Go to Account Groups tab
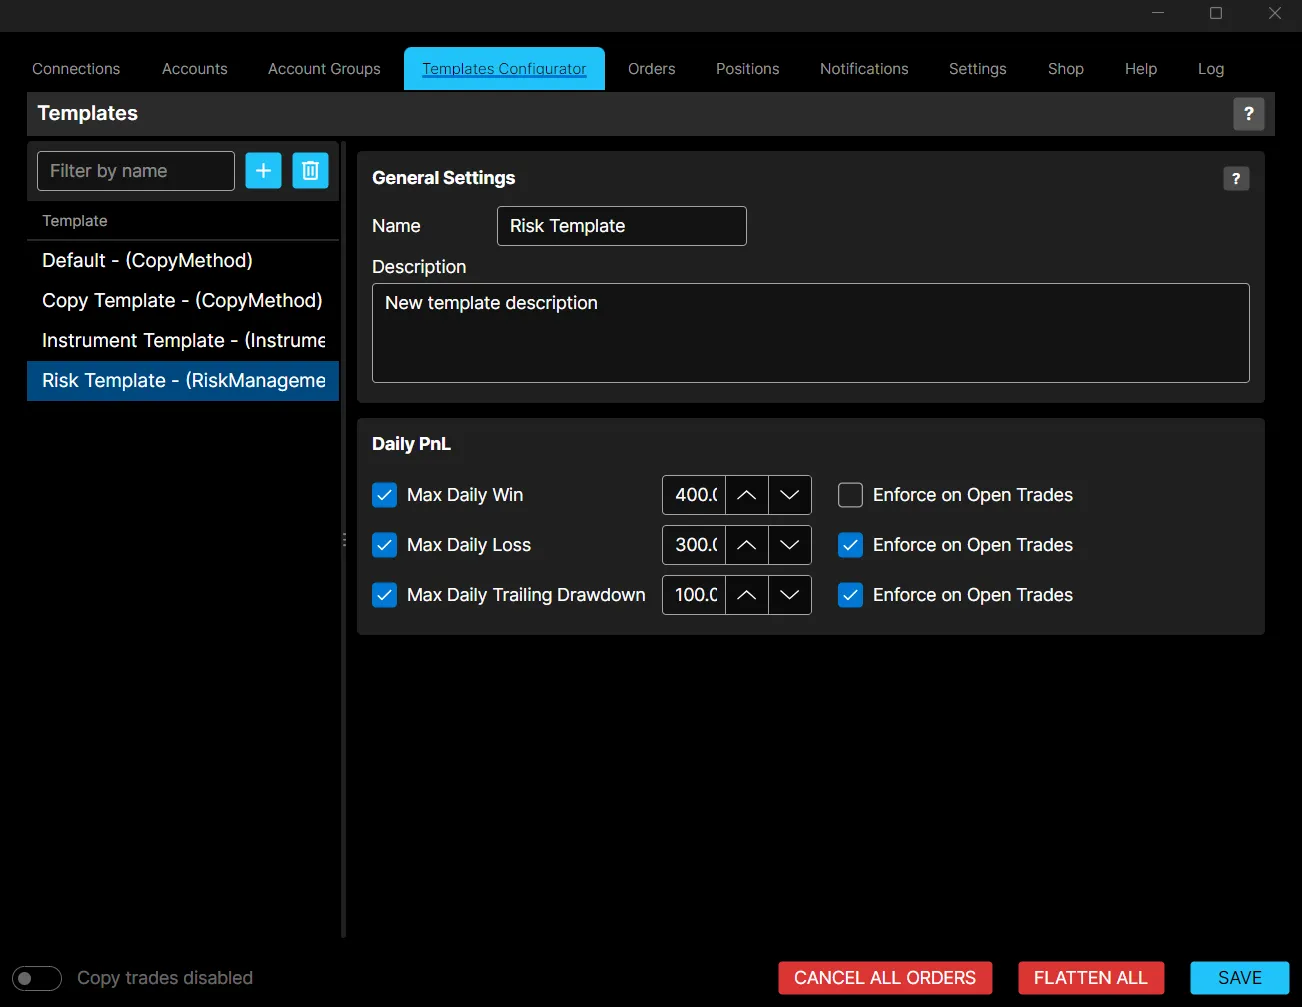 point(324,69)
